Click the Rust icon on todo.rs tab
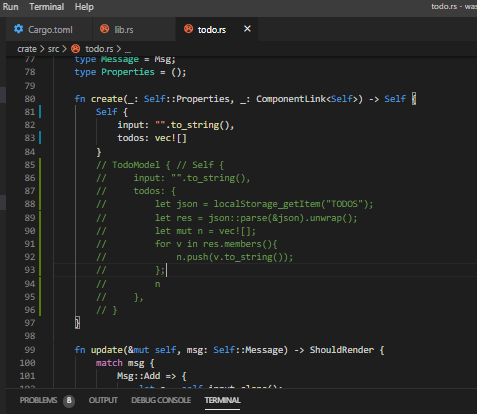The image size is (477, 414). pos(188,29)
